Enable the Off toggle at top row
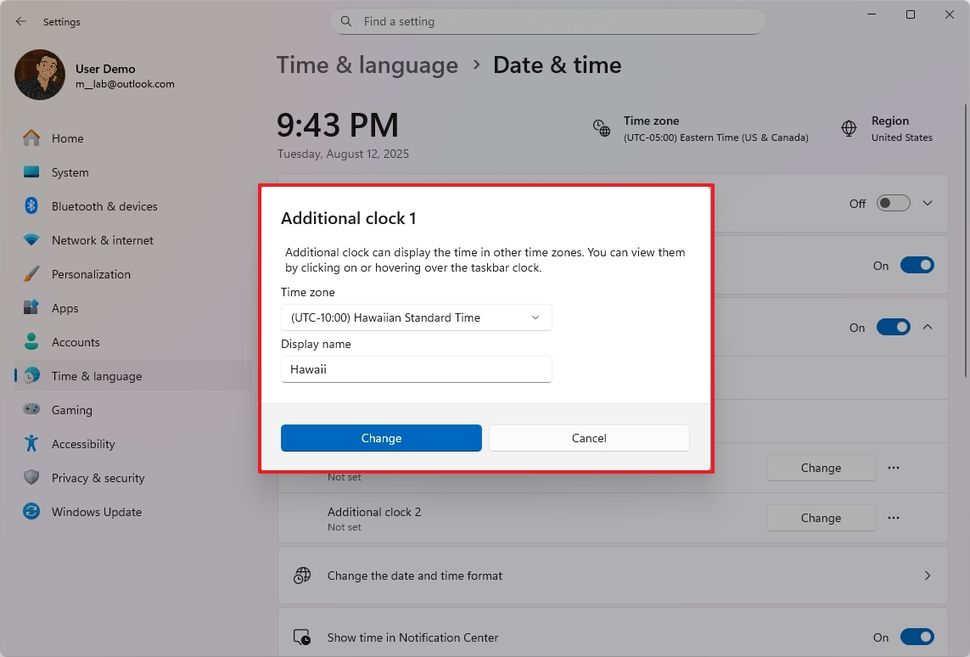The height and width of the screenshot is (657, 970). click(893, 202)
